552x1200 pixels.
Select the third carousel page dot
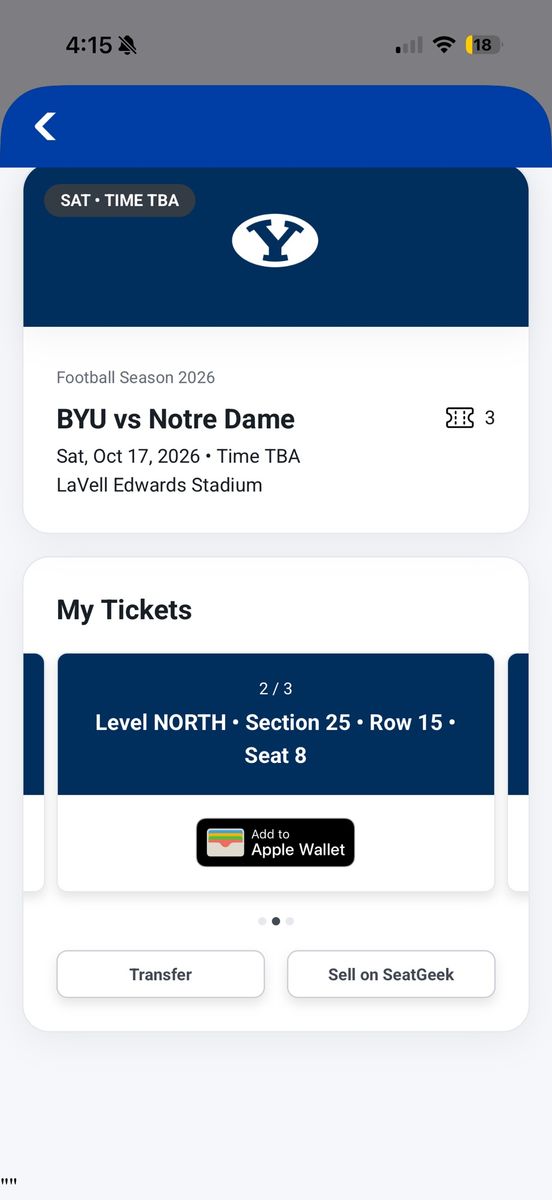coord(290,921)
